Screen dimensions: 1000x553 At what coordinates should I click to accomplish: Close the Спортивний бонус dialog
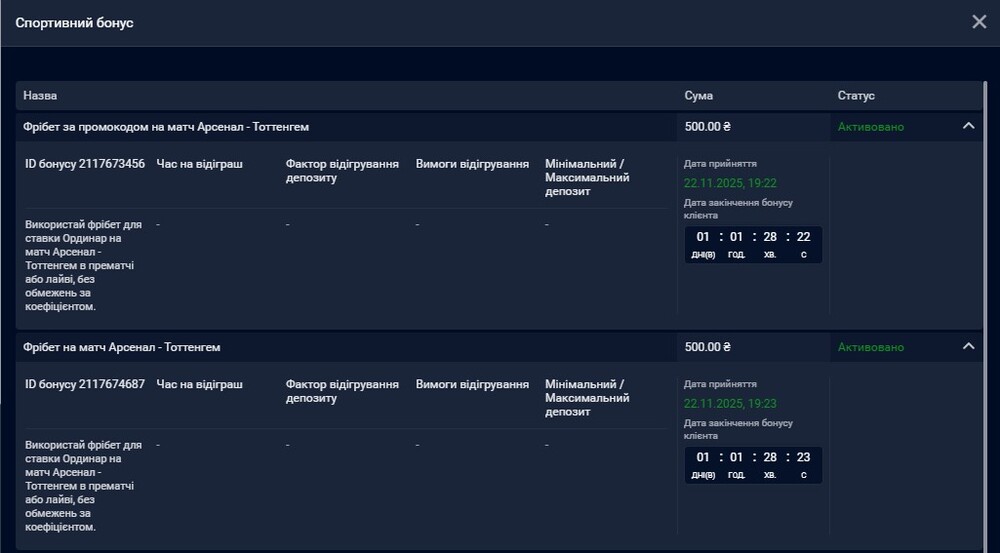[979, 22]
